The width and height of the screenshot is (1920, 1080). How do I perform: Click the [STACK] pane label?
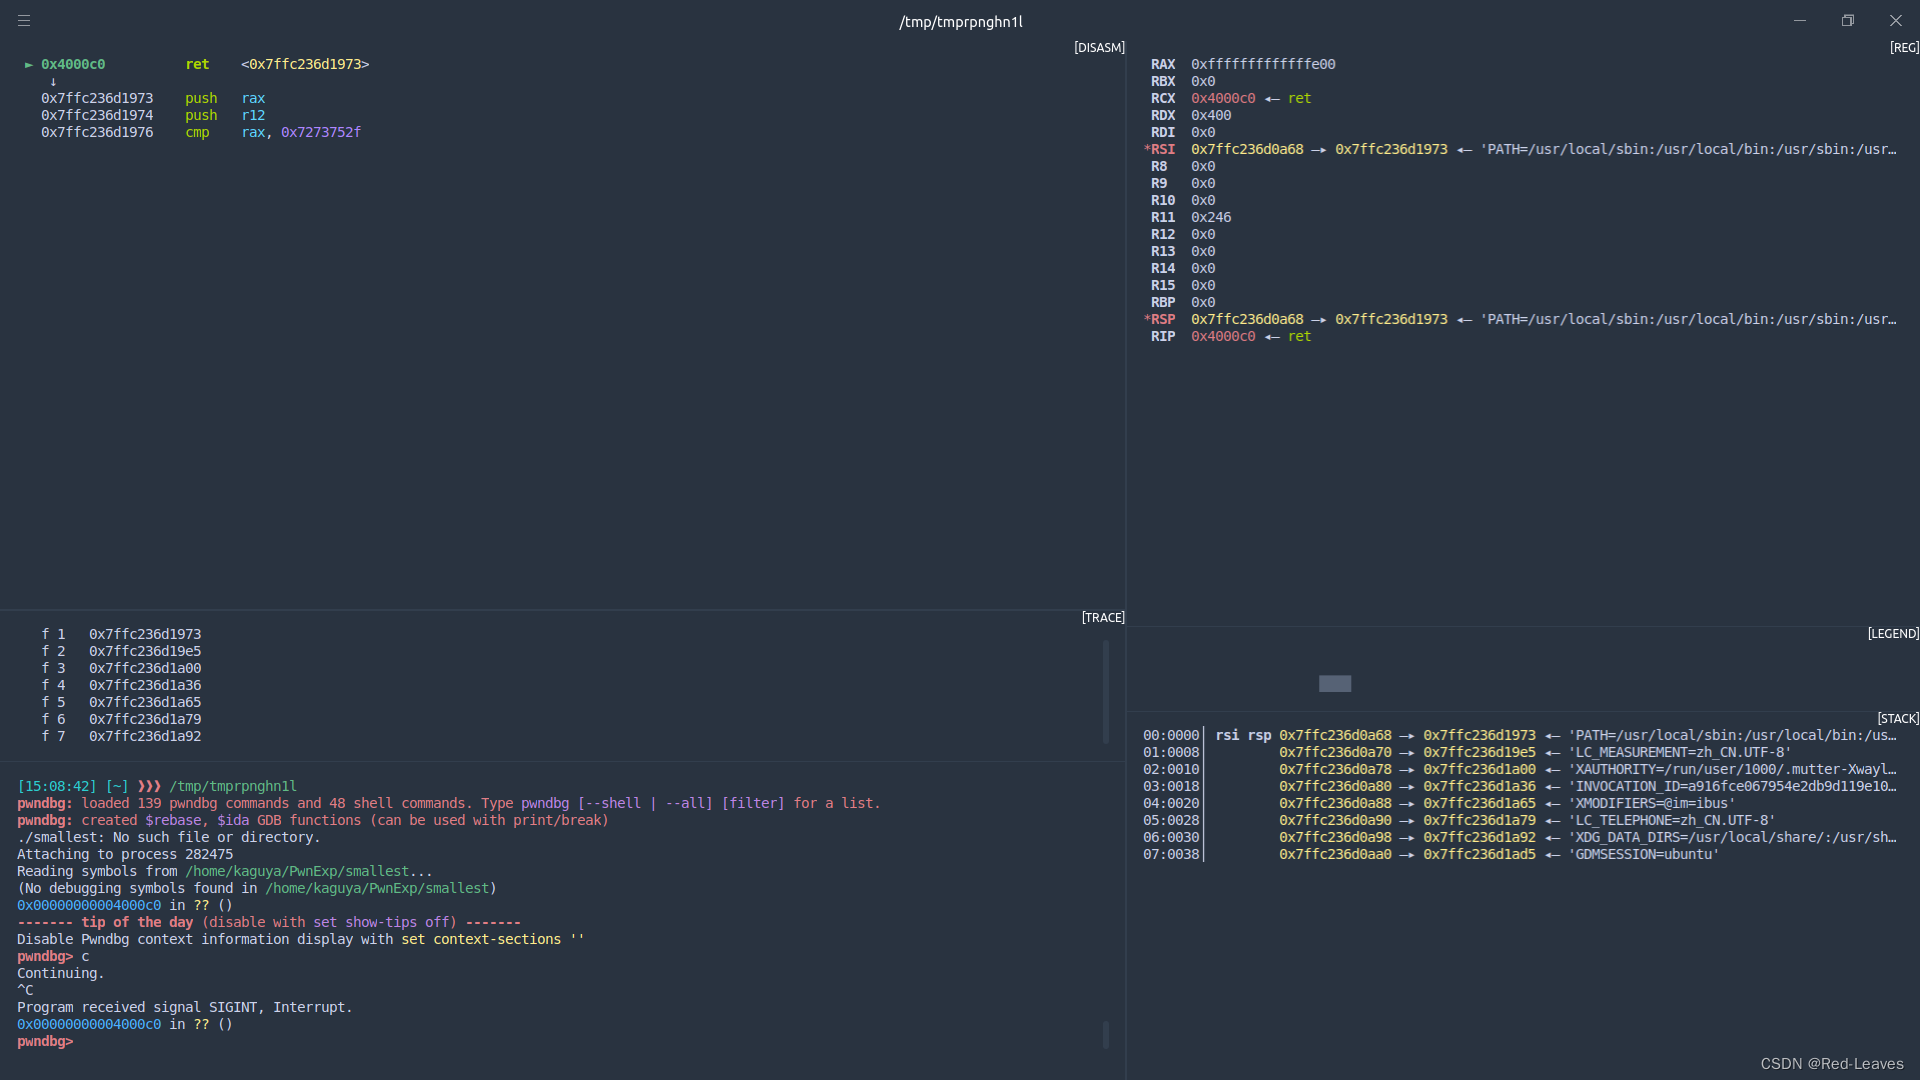(1898, 718)
